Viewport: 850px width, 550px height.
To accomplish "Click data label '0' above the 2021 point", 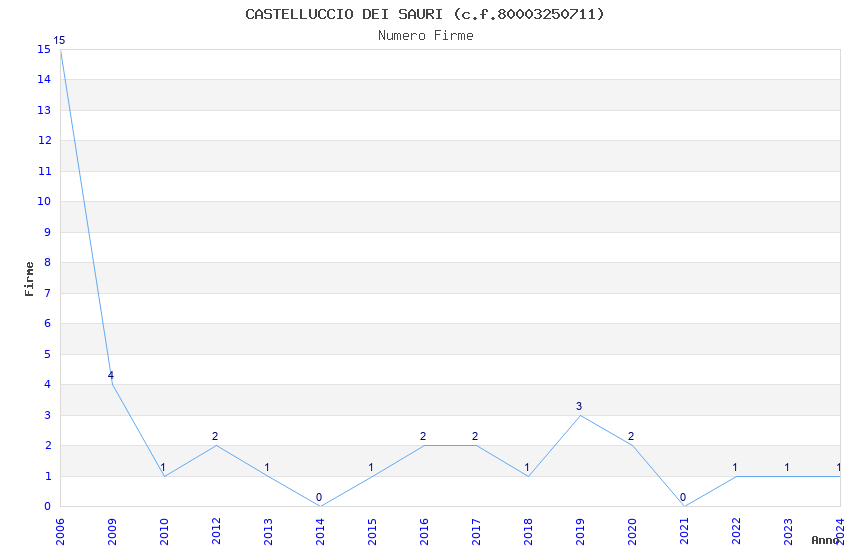I will tap(683, 497).
